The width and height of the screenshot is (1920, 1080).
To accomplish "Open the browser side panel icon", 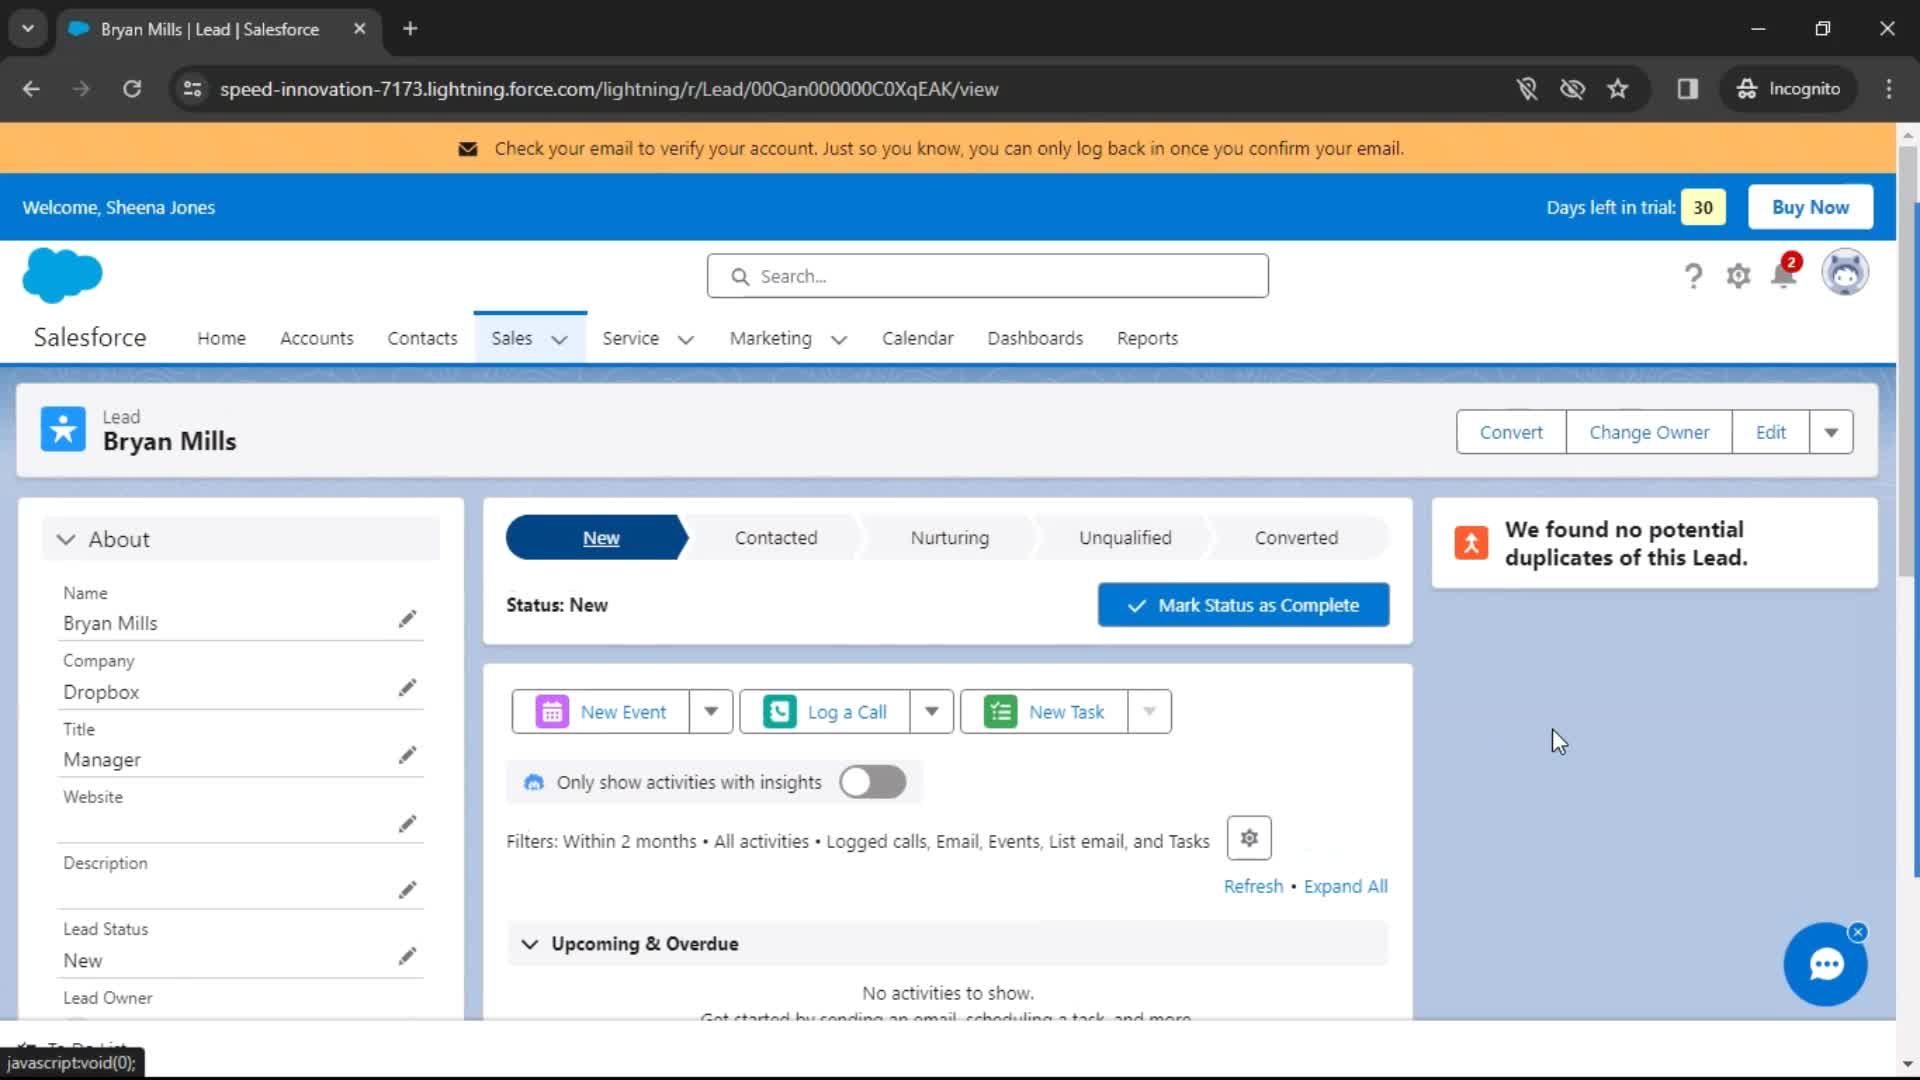I will pos(1688,89).
